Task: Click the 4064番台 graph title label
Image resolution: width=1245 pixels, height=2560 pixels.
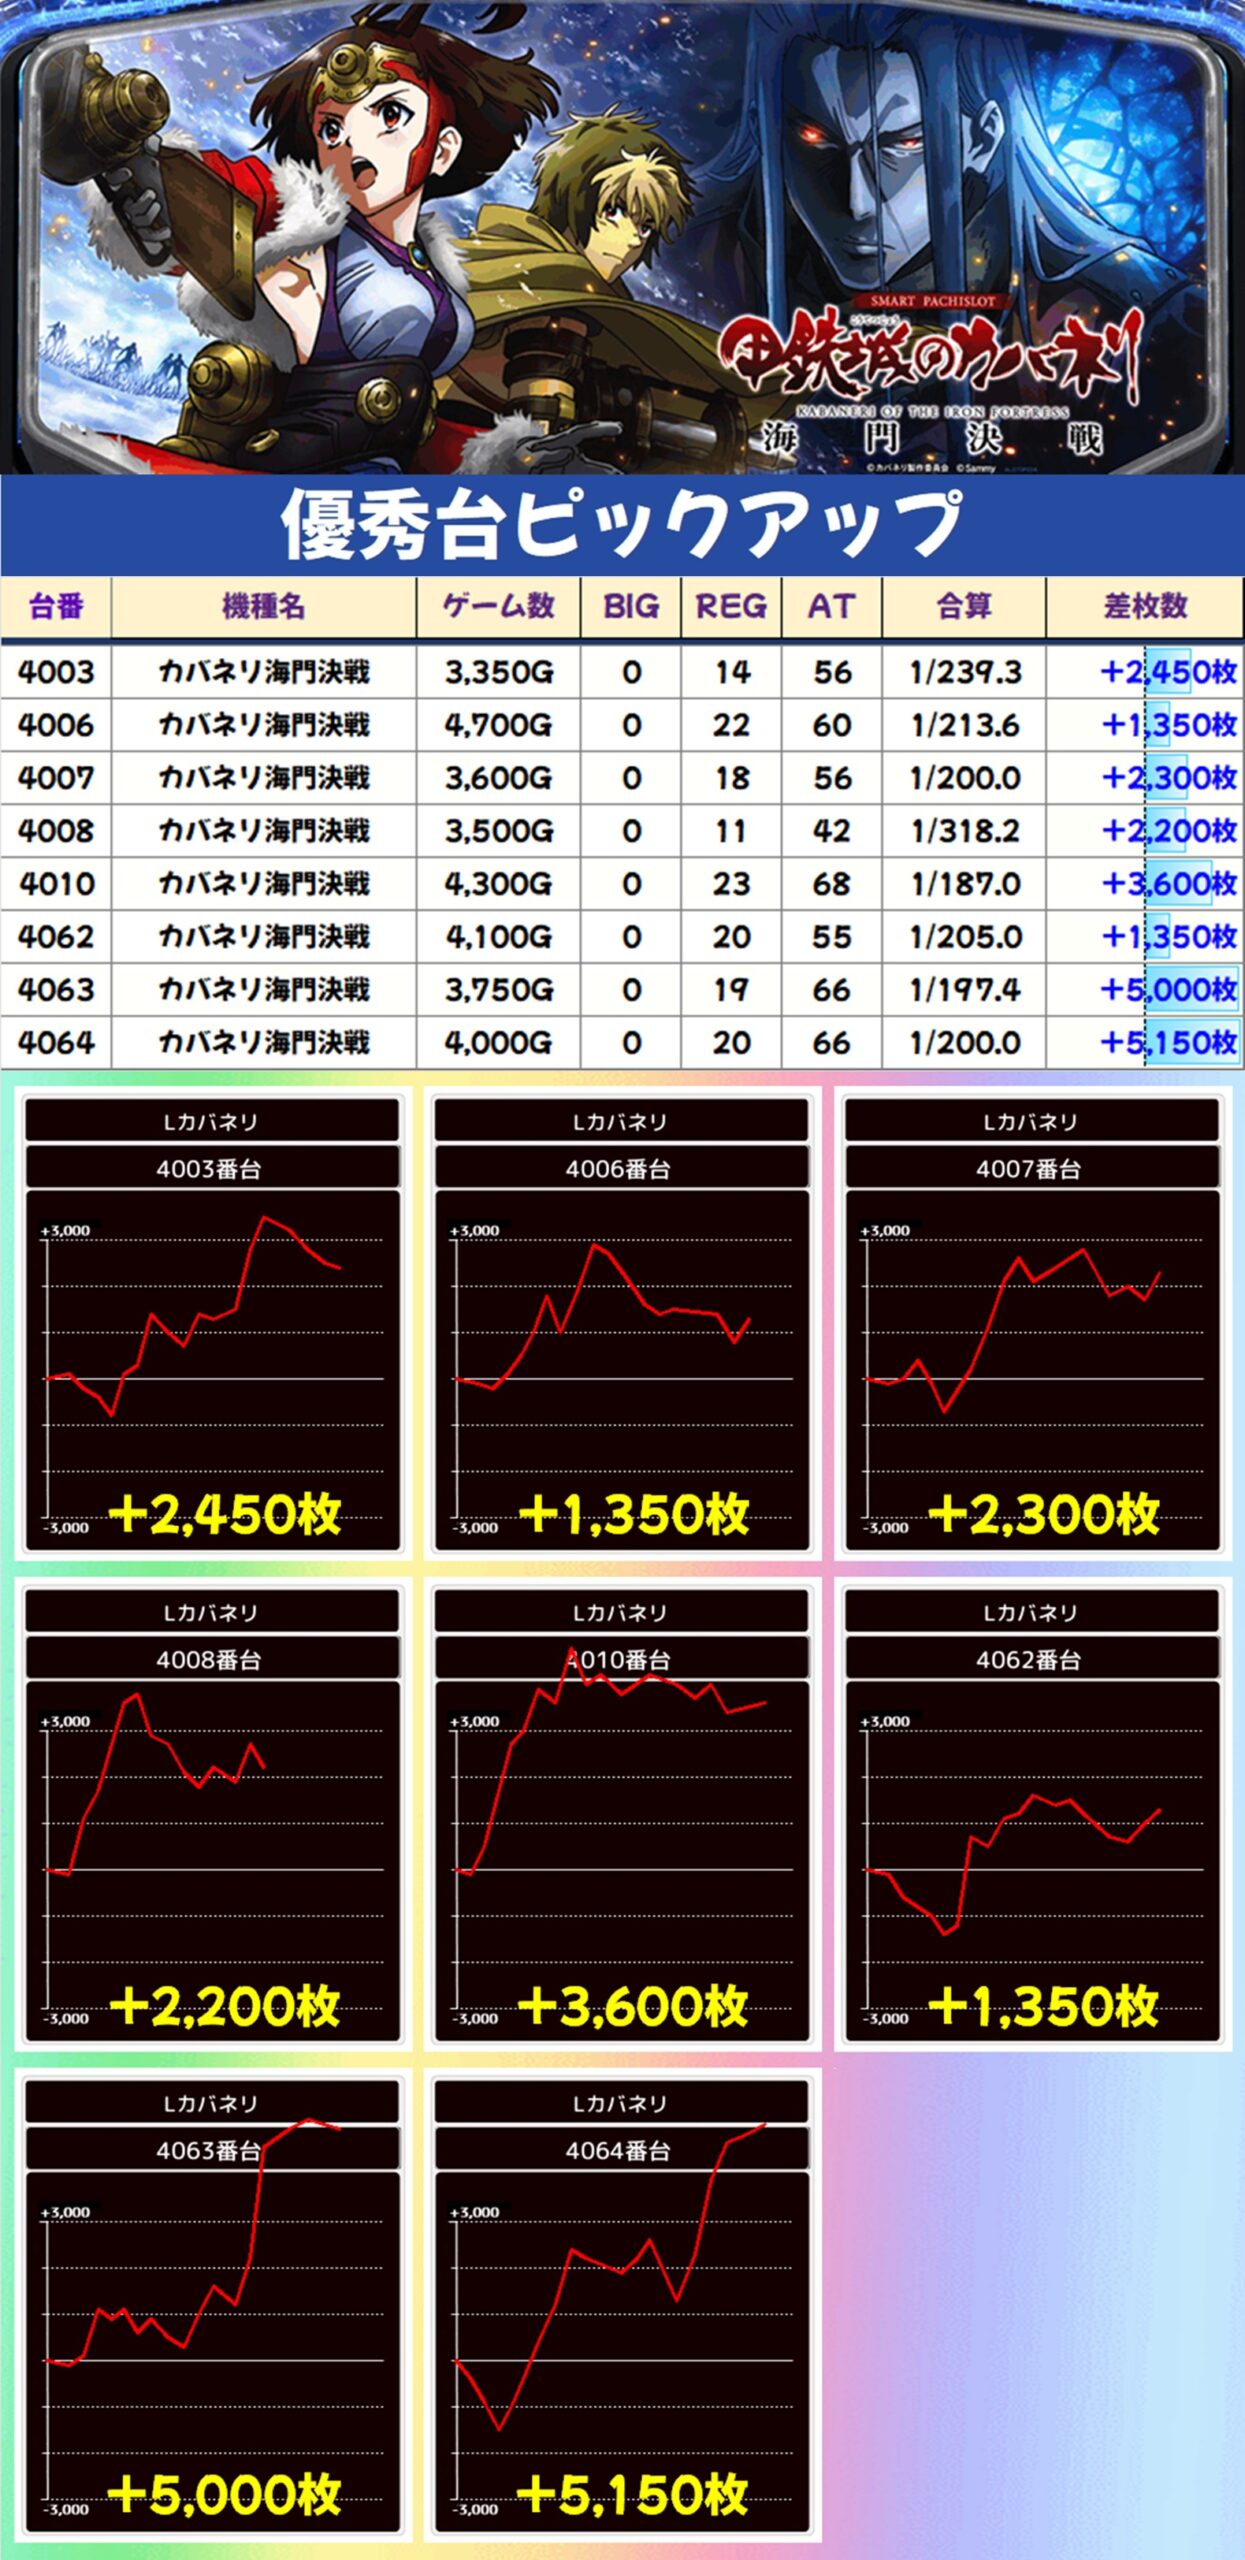Action: click(621, 2150)
